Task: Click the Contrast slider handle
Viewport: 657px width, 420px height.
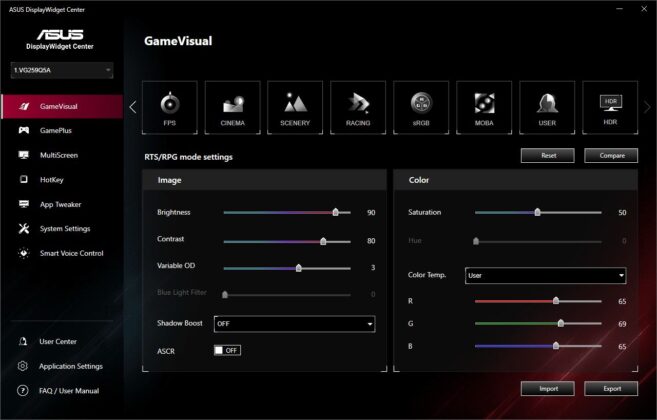Action: point(323,241)
